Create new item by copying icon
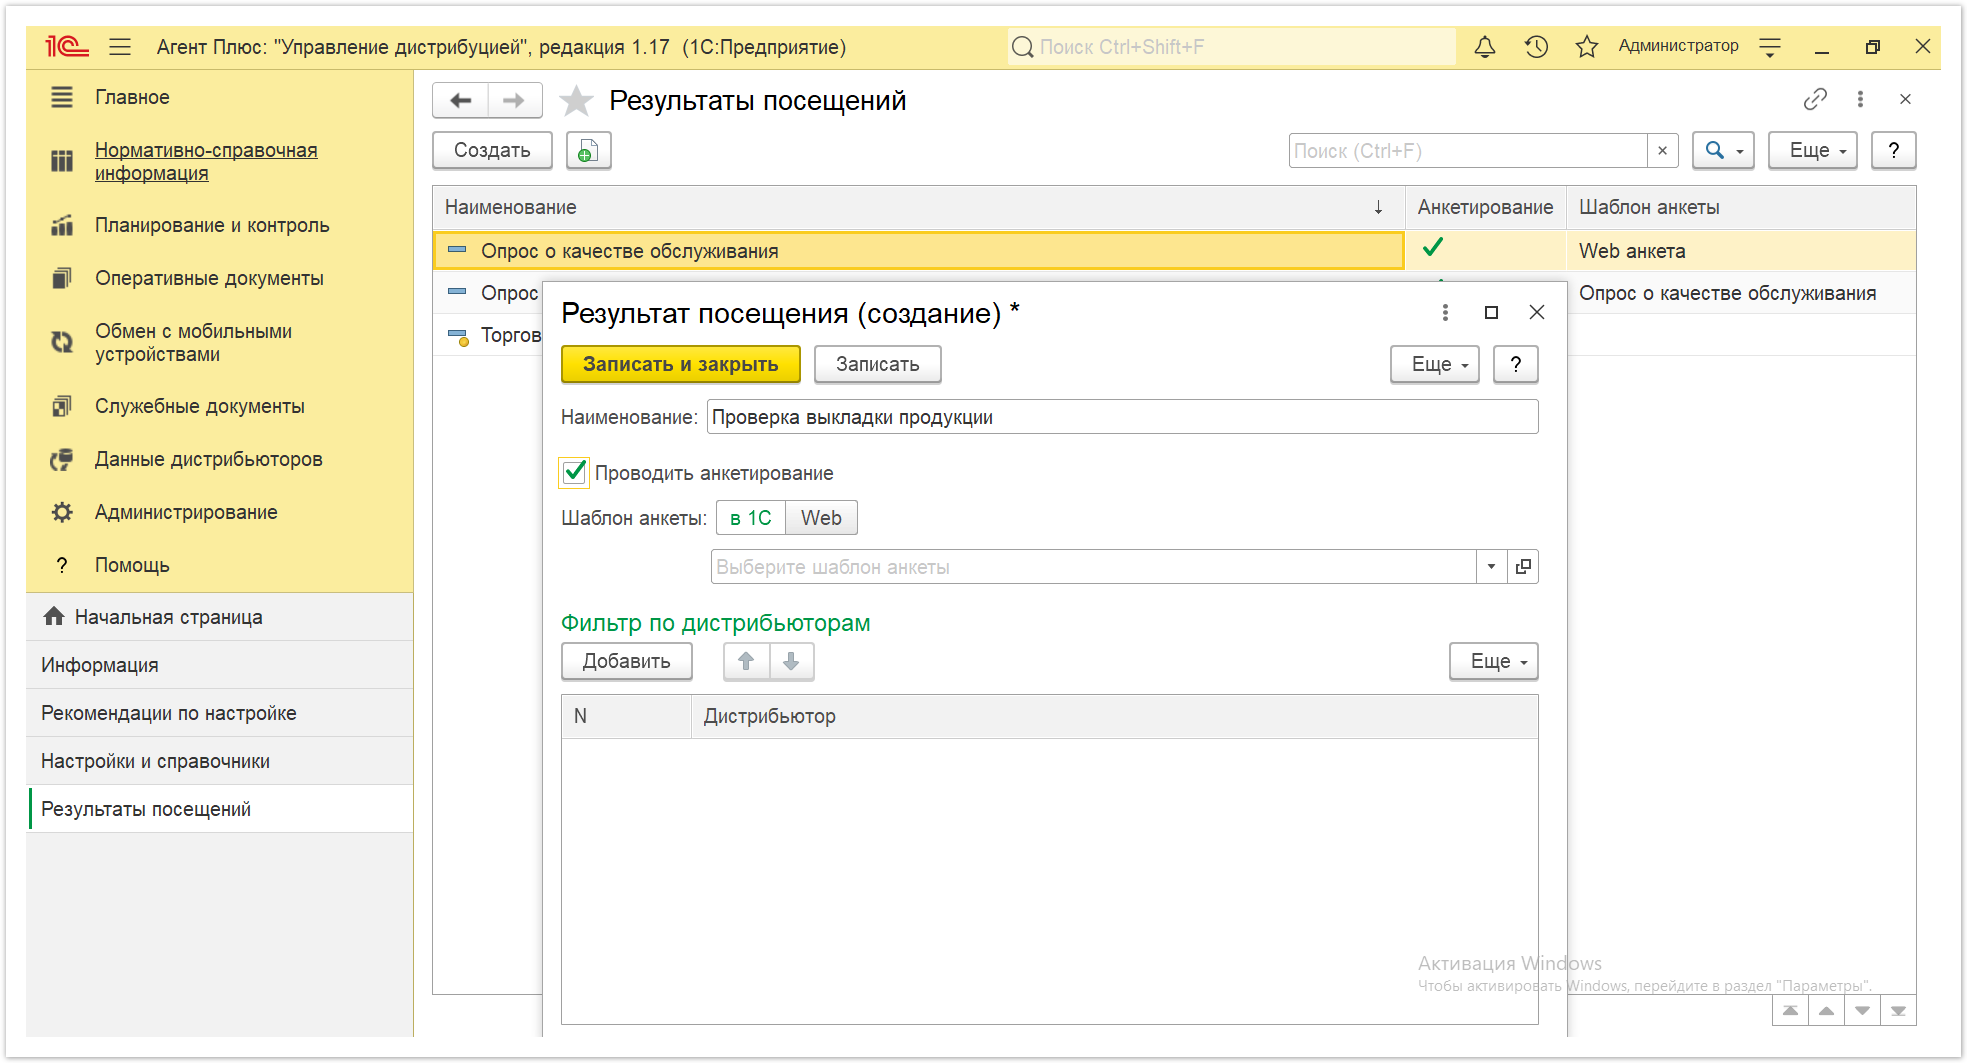Image resolution: width=1967 pixels, height=1063 pixels. point(589,150)
